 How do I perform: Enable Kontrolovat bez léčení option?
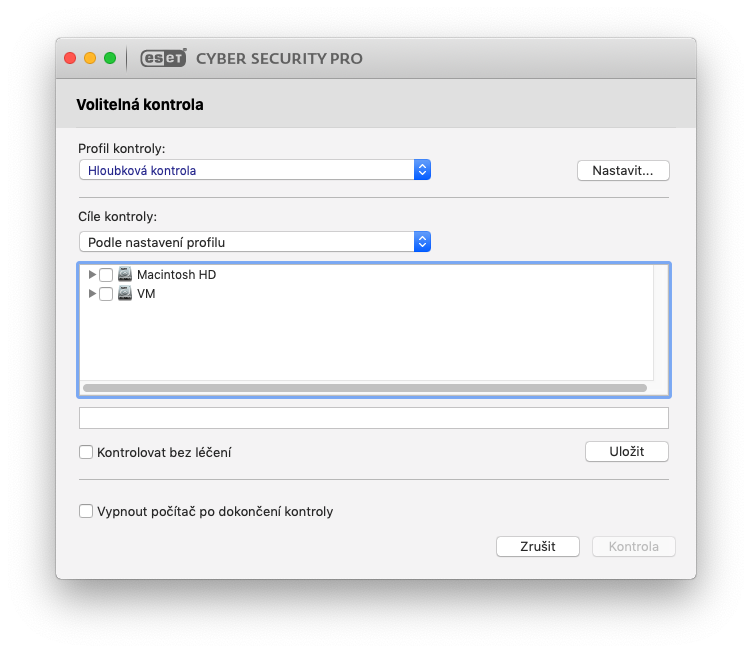click(86, 452)
